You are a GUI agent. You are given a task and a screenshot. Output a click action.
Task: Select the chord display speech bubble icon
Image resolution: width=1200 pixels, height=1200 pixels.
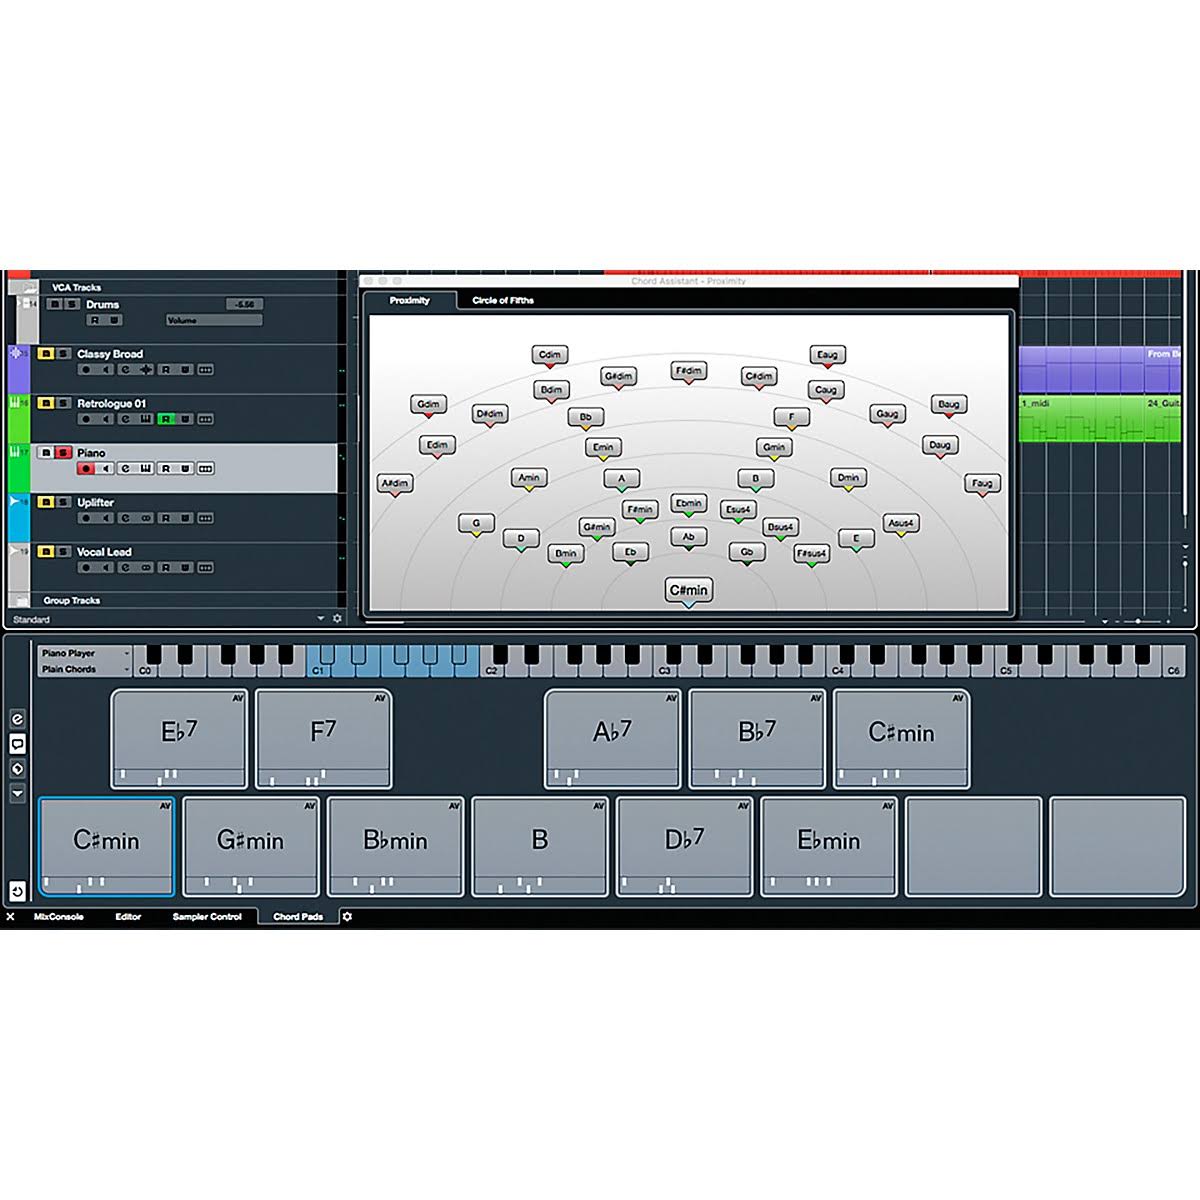pyautogui.click(x=17, y=744)
